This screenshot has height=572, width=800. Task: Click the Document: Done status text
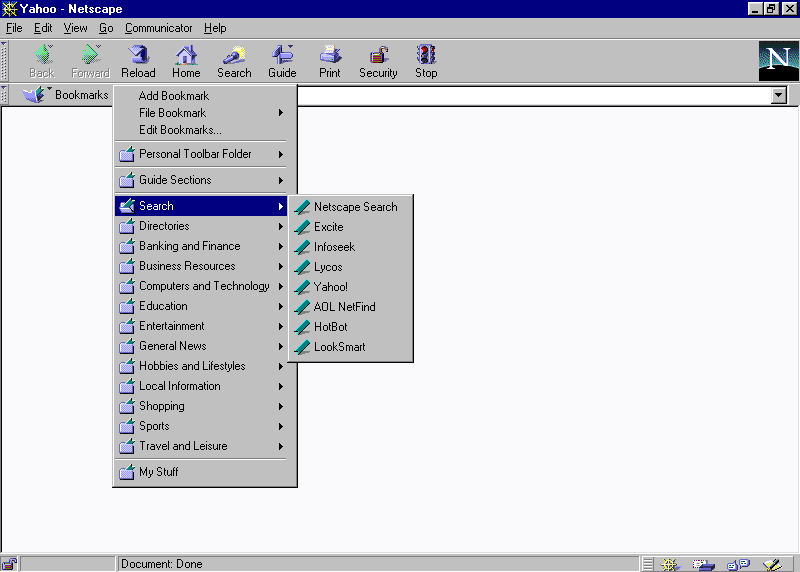tap(162, 564)
